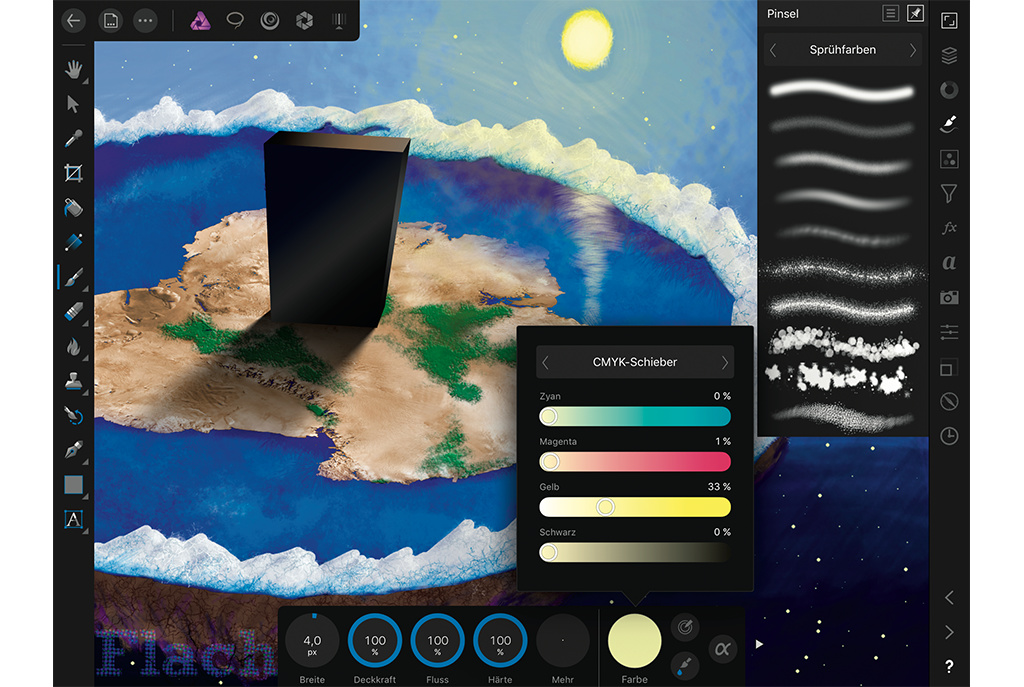Pick the Crop tool
This screenshot has width=1024, height=687.
73,173
